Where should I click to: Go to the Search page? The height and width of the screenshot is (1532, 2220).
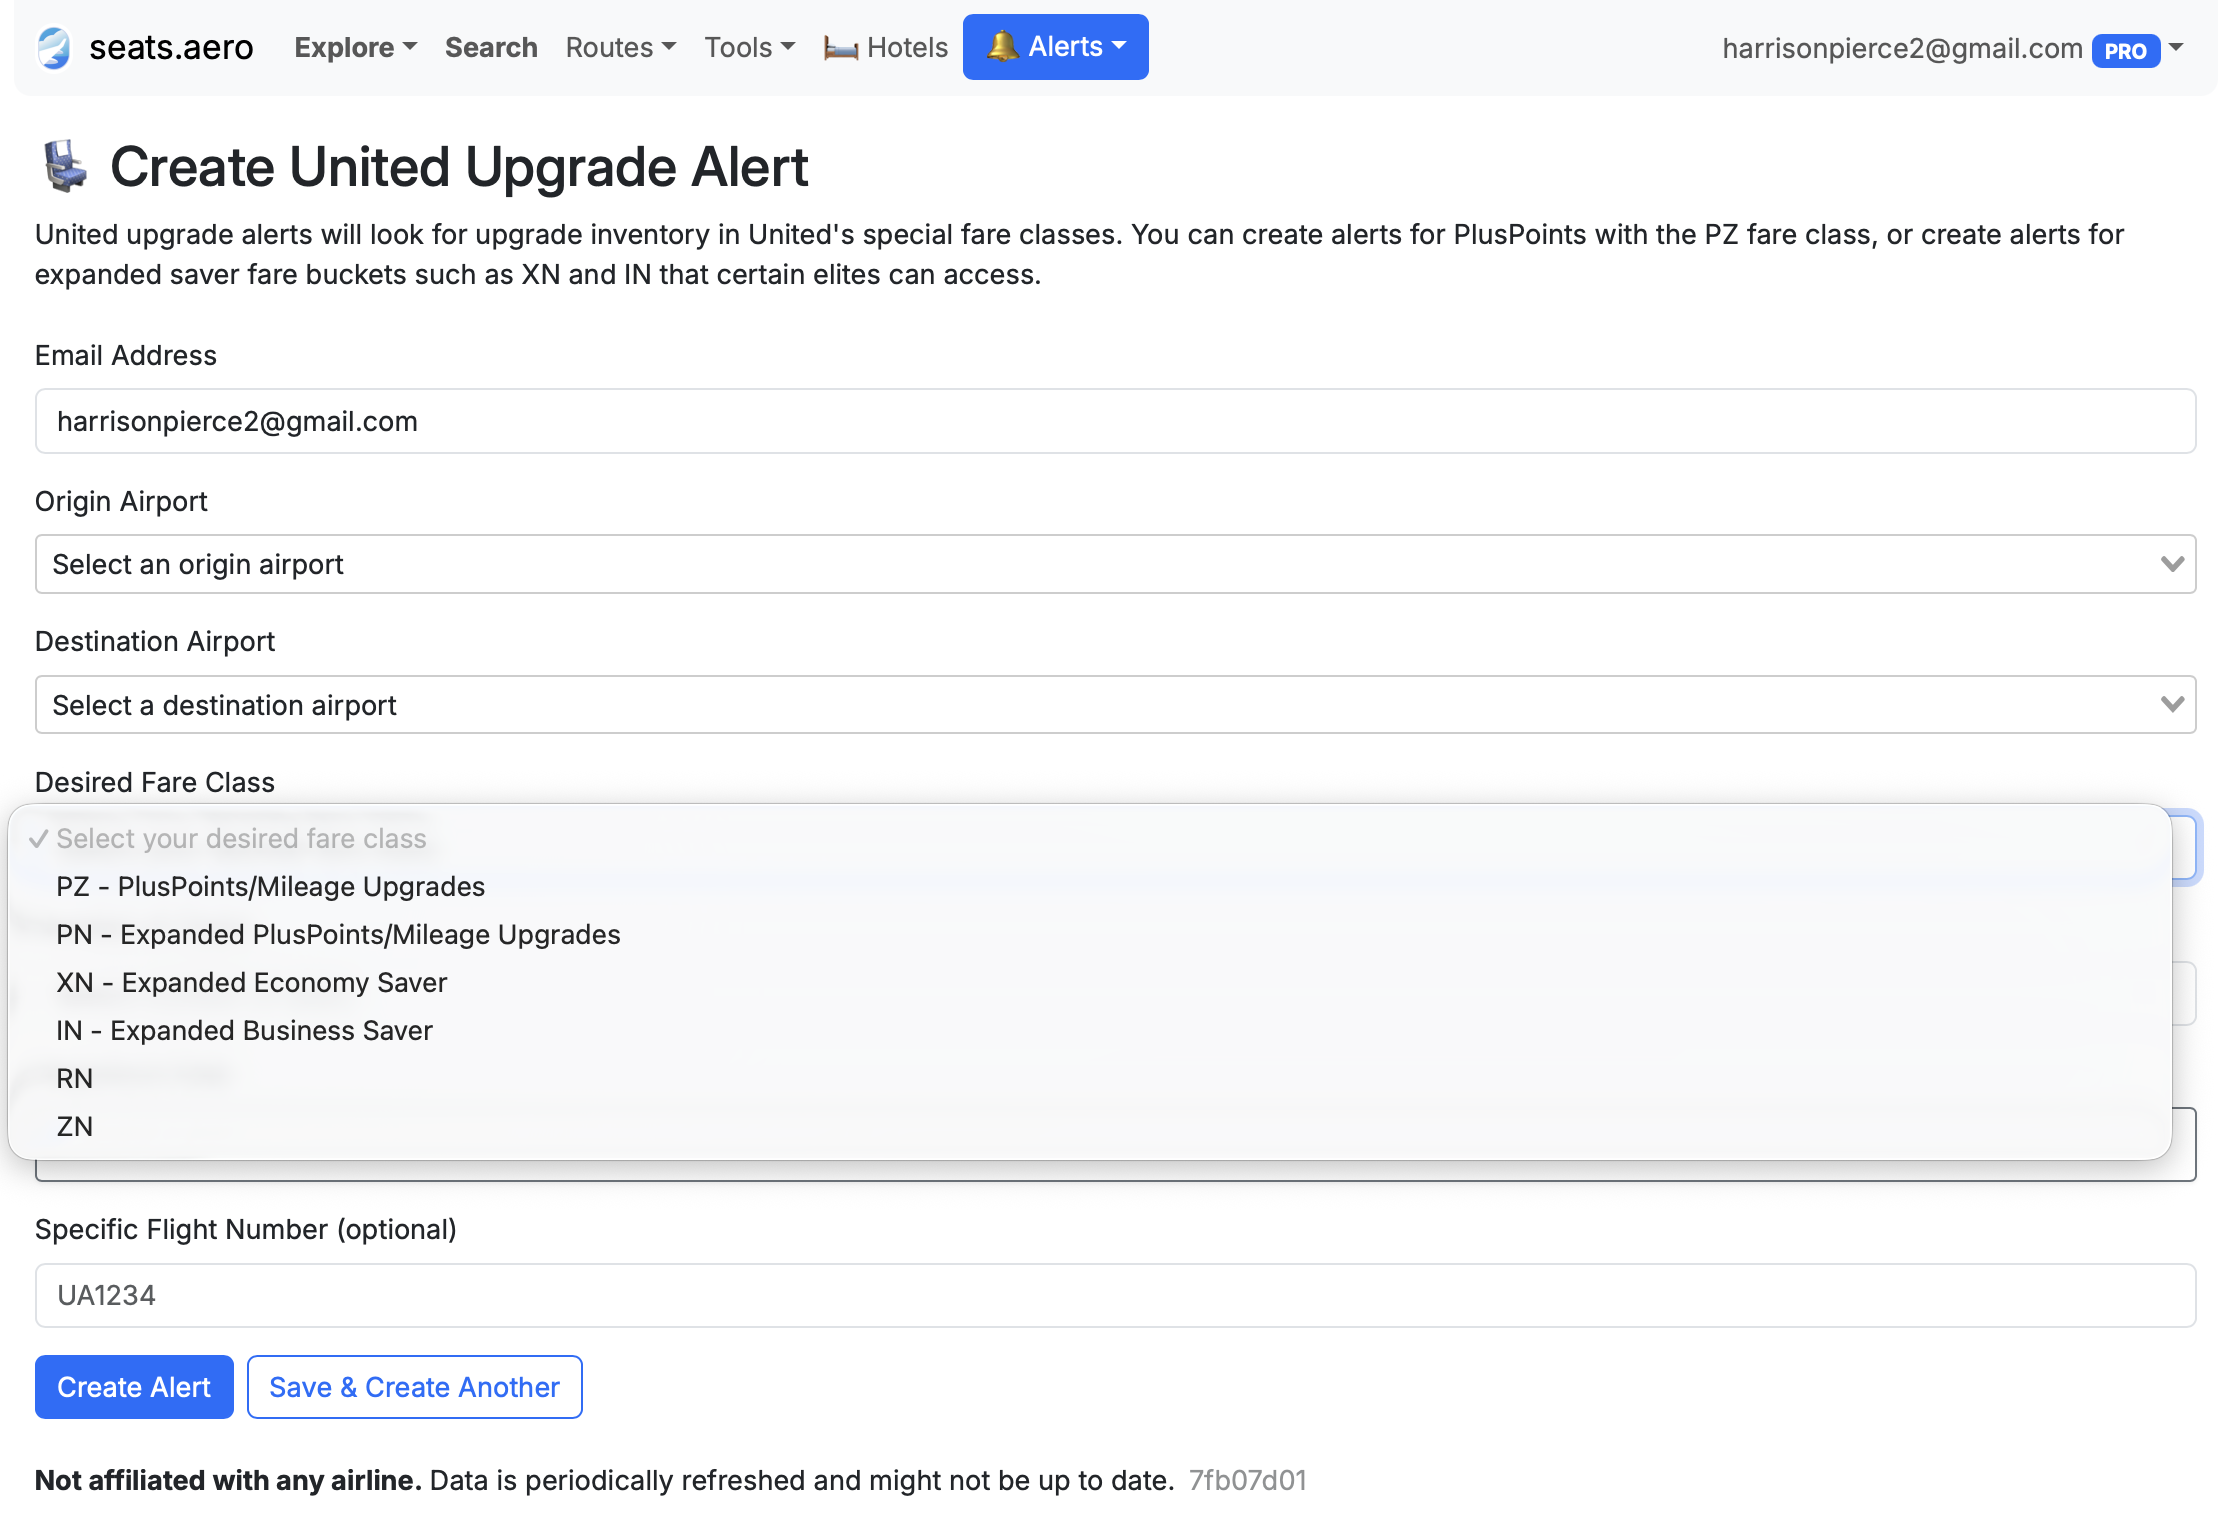tap(491, 48)
